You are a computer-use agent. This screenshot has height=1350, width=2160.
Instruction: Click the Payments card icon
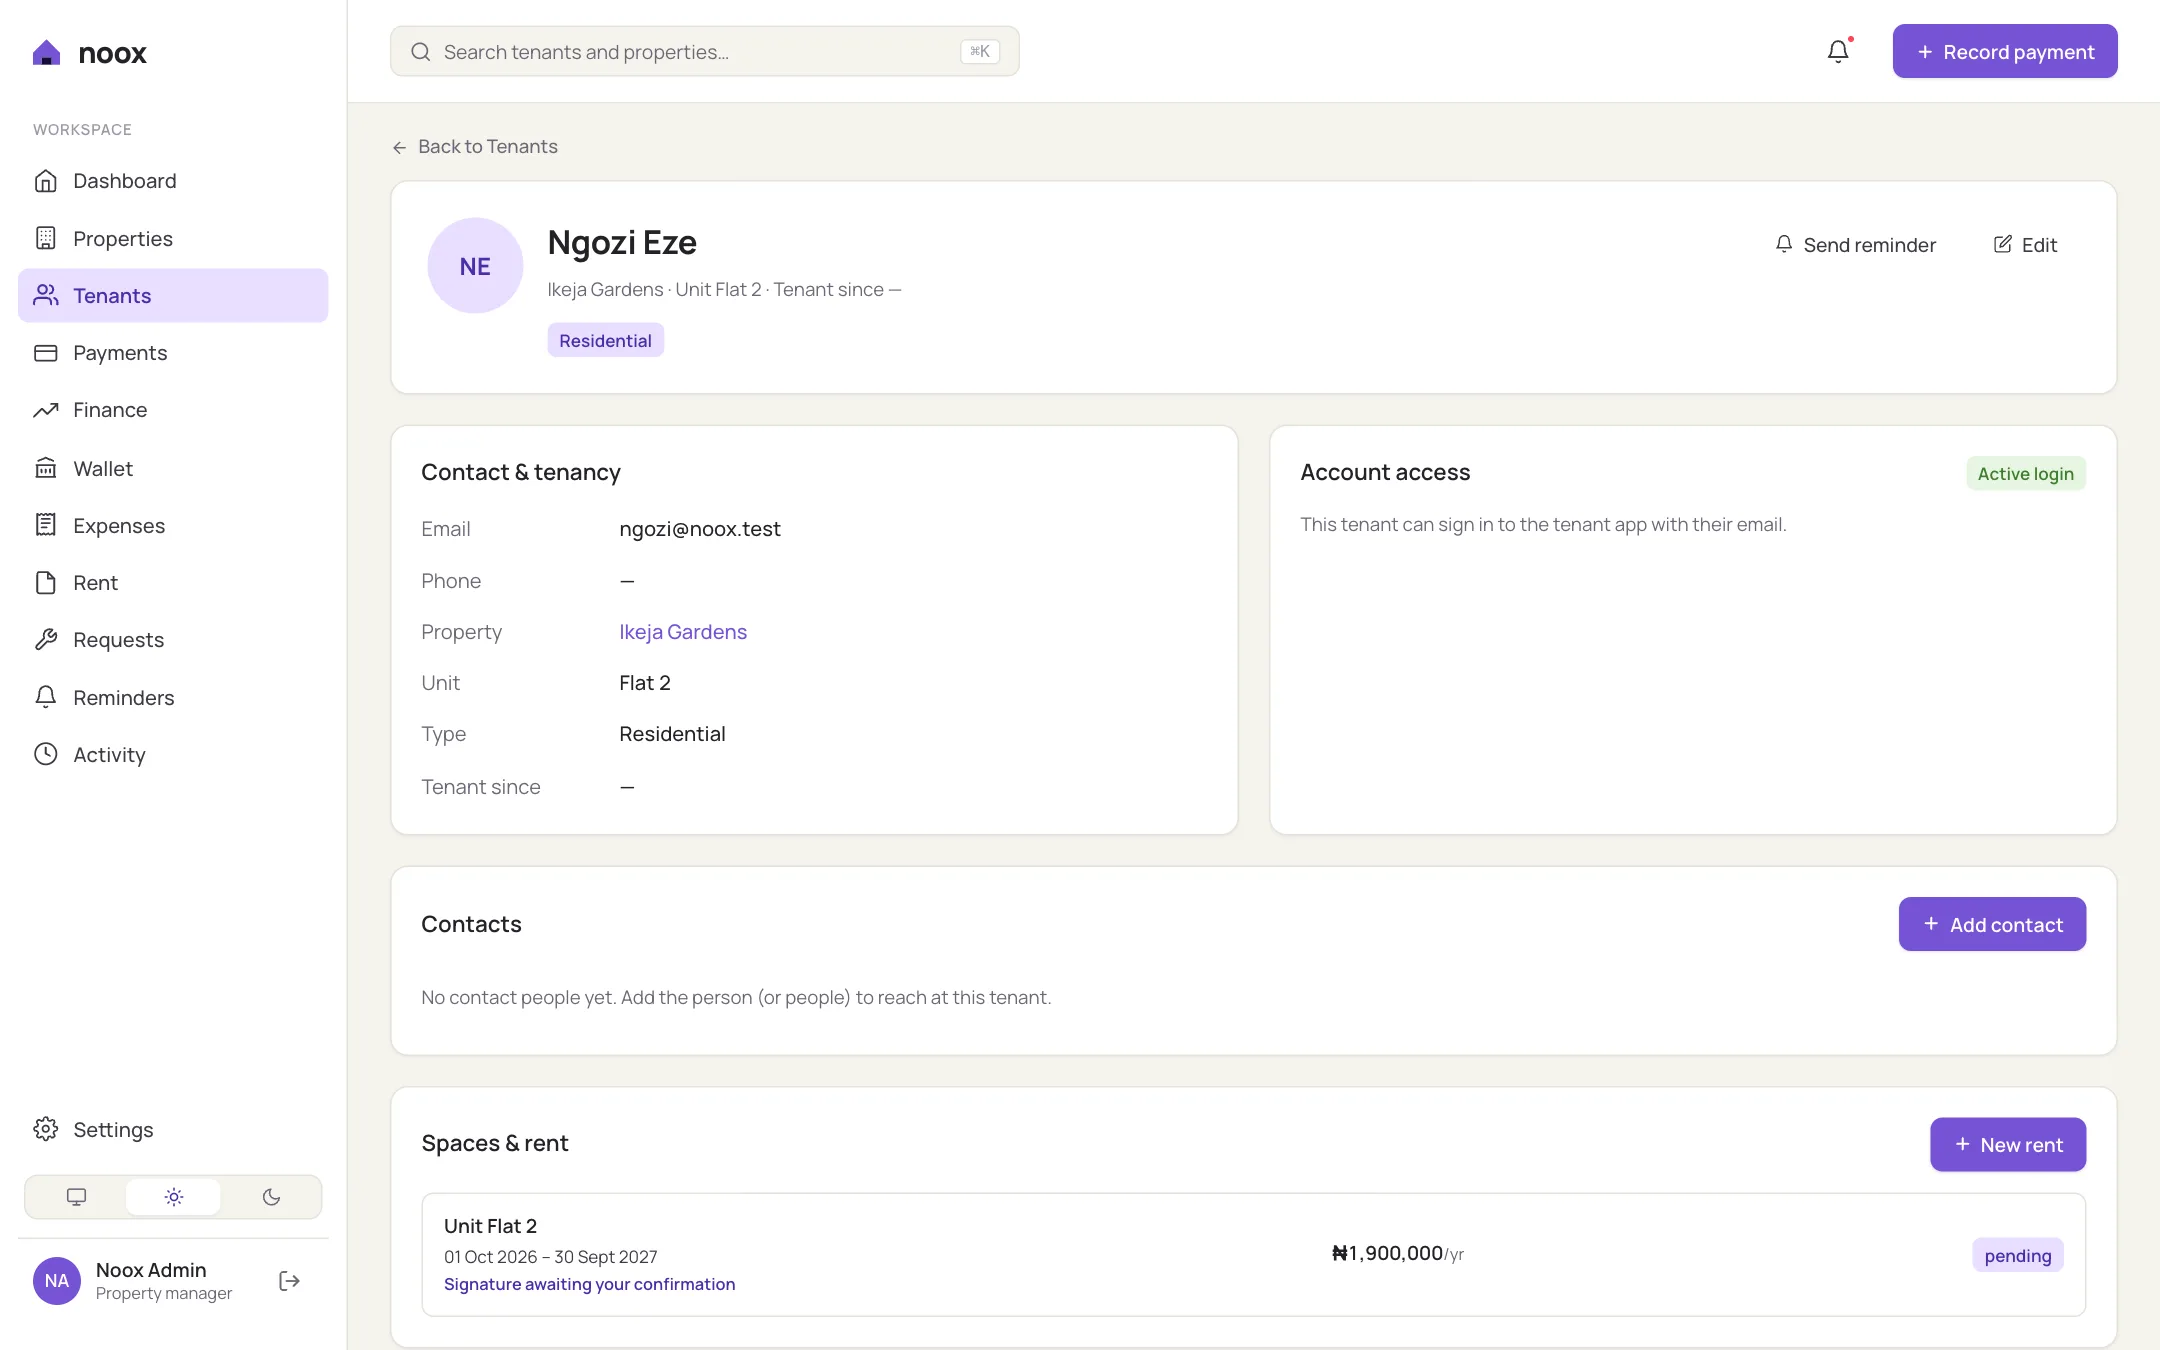[46, 353]
